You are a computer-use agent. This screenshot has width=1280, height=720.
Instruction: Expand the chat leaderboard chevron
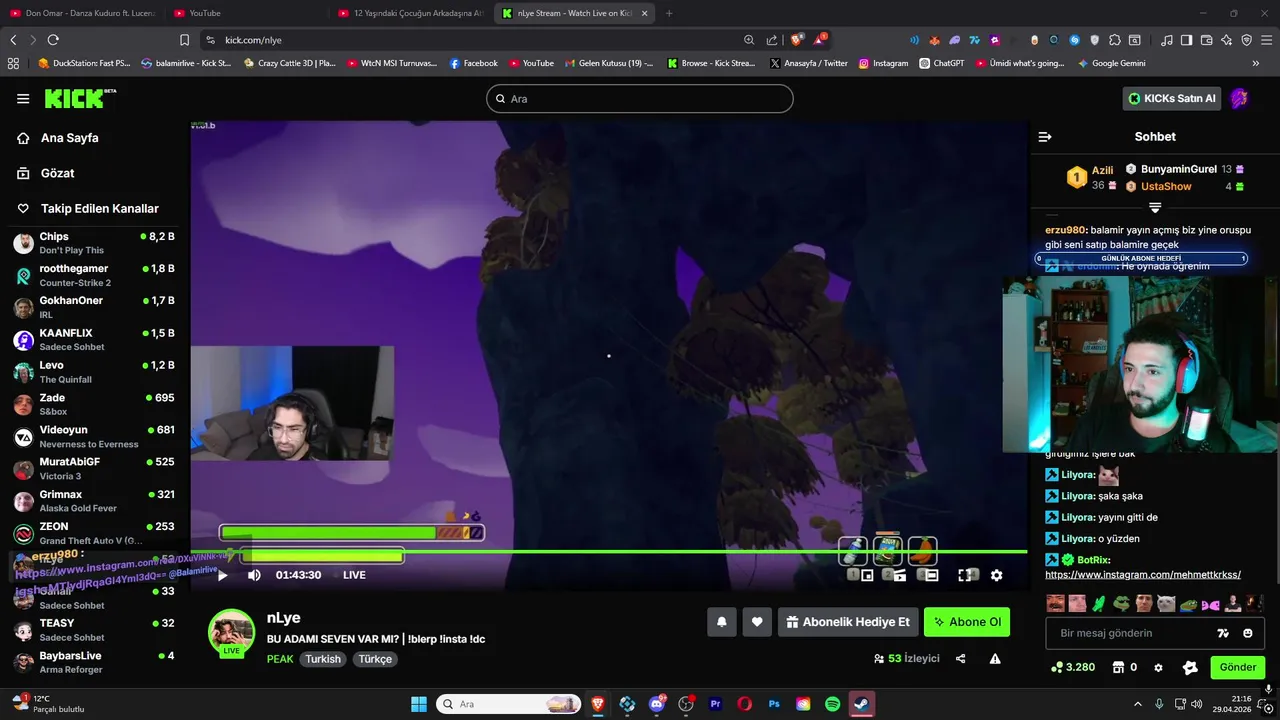[1155, 208]
